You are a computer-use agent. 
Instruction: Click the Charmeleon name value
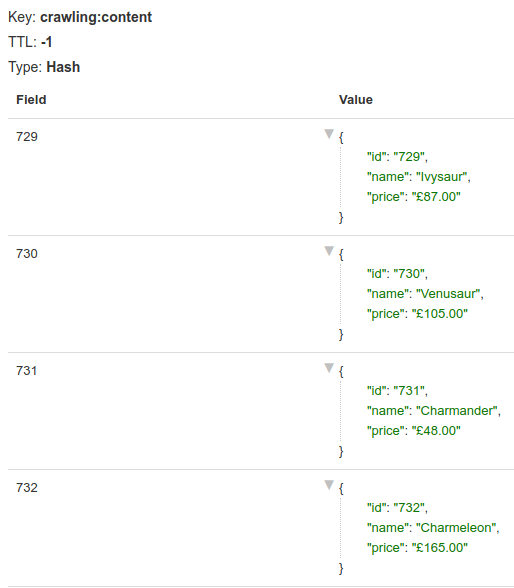(457, 528)
